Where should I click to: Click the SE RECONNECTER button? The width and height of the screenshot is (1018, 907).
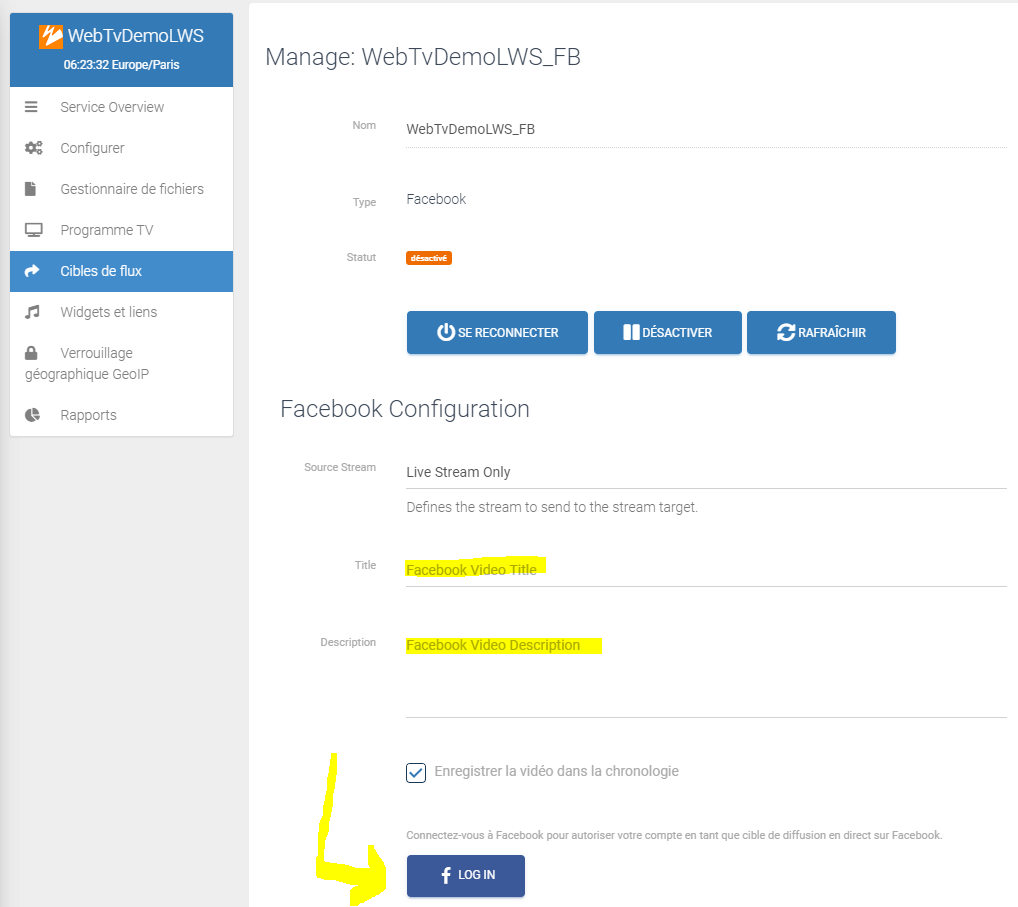click(x=497, y=332)
